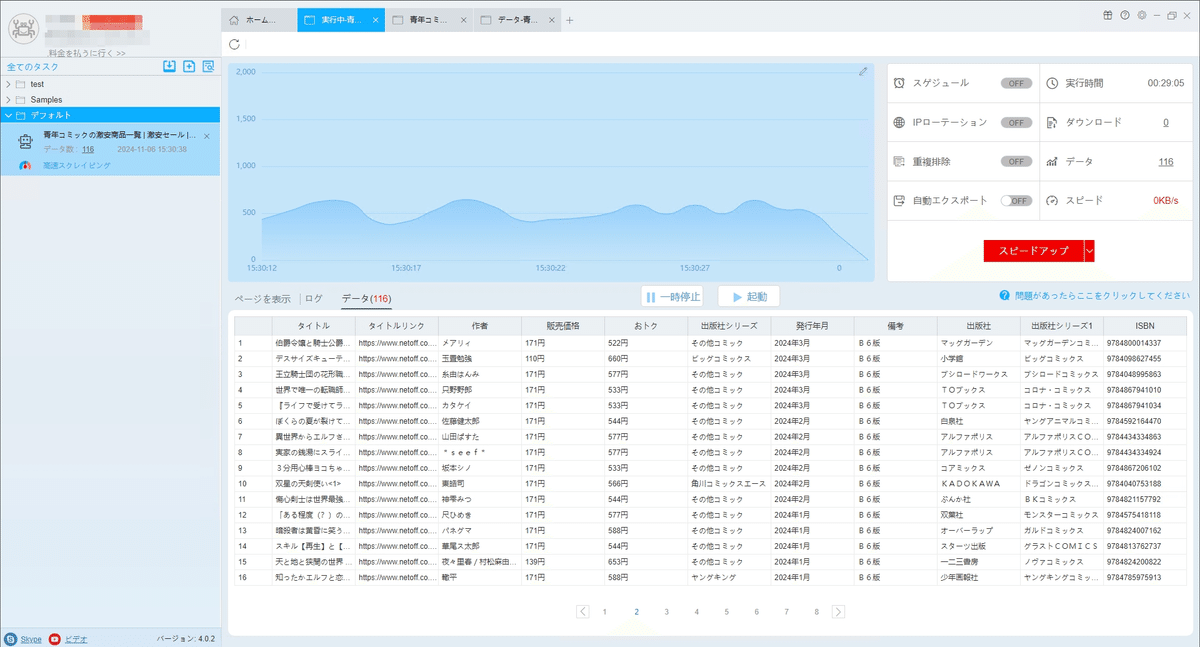Toggle the 重複排除 switch
1200x647 pixels.
(1016, 161)
